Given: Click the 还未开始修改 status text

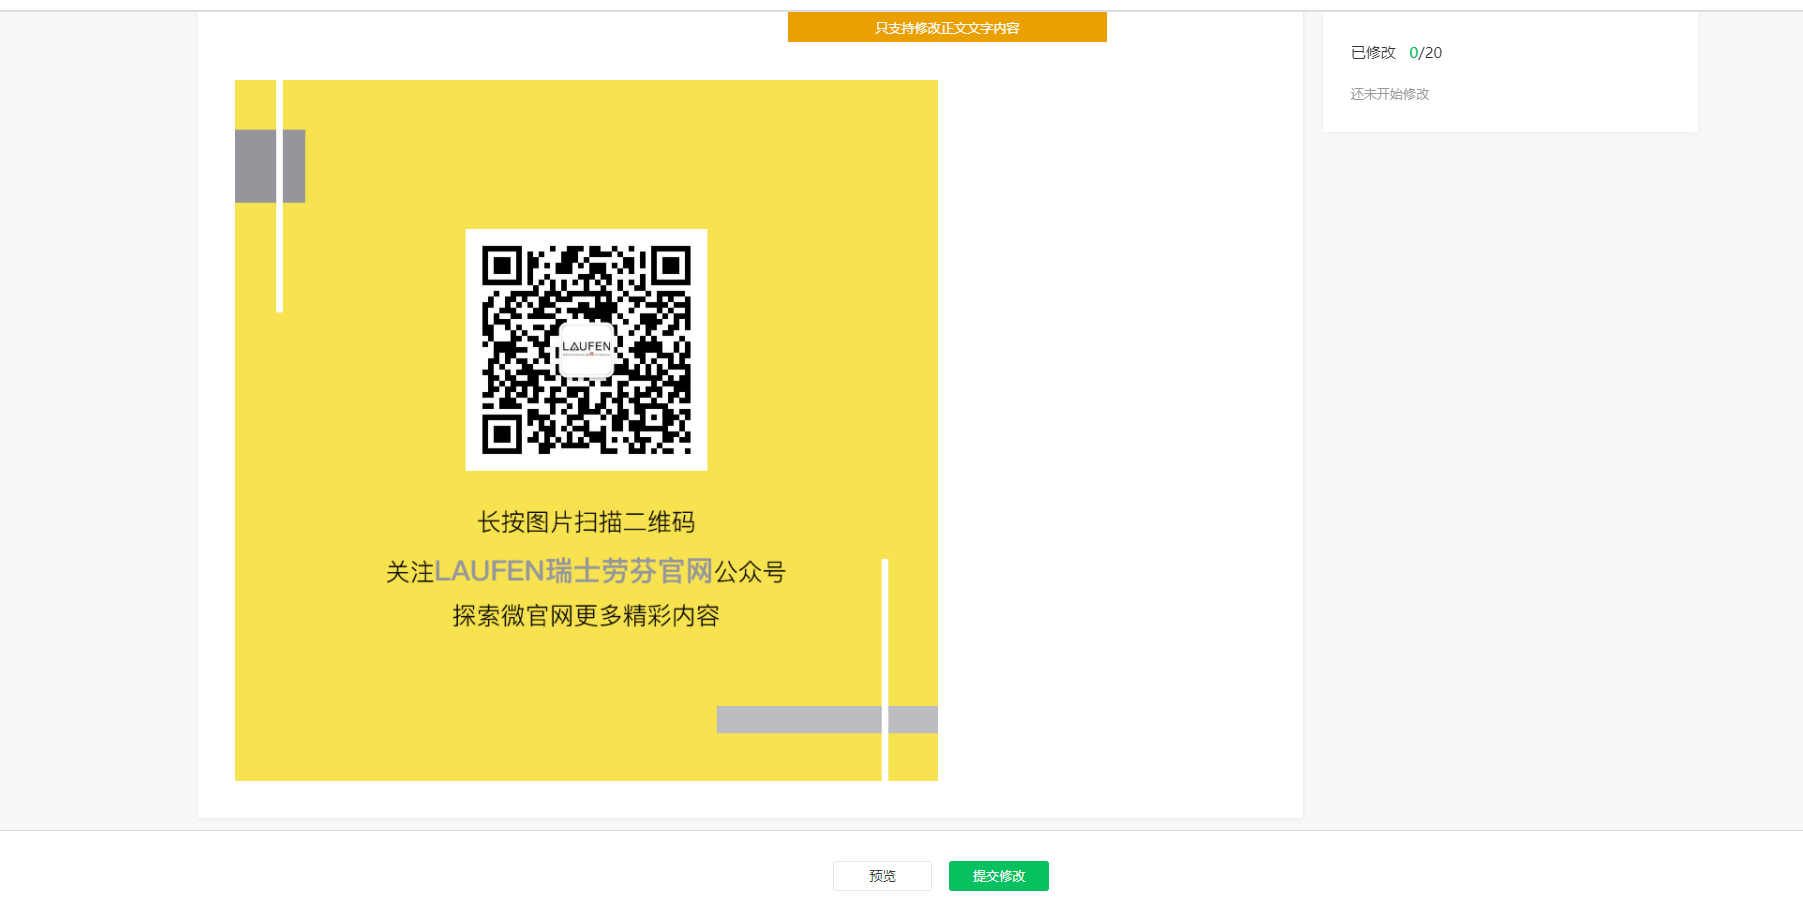Looking at the screenshot, I should pos(1390,94).
